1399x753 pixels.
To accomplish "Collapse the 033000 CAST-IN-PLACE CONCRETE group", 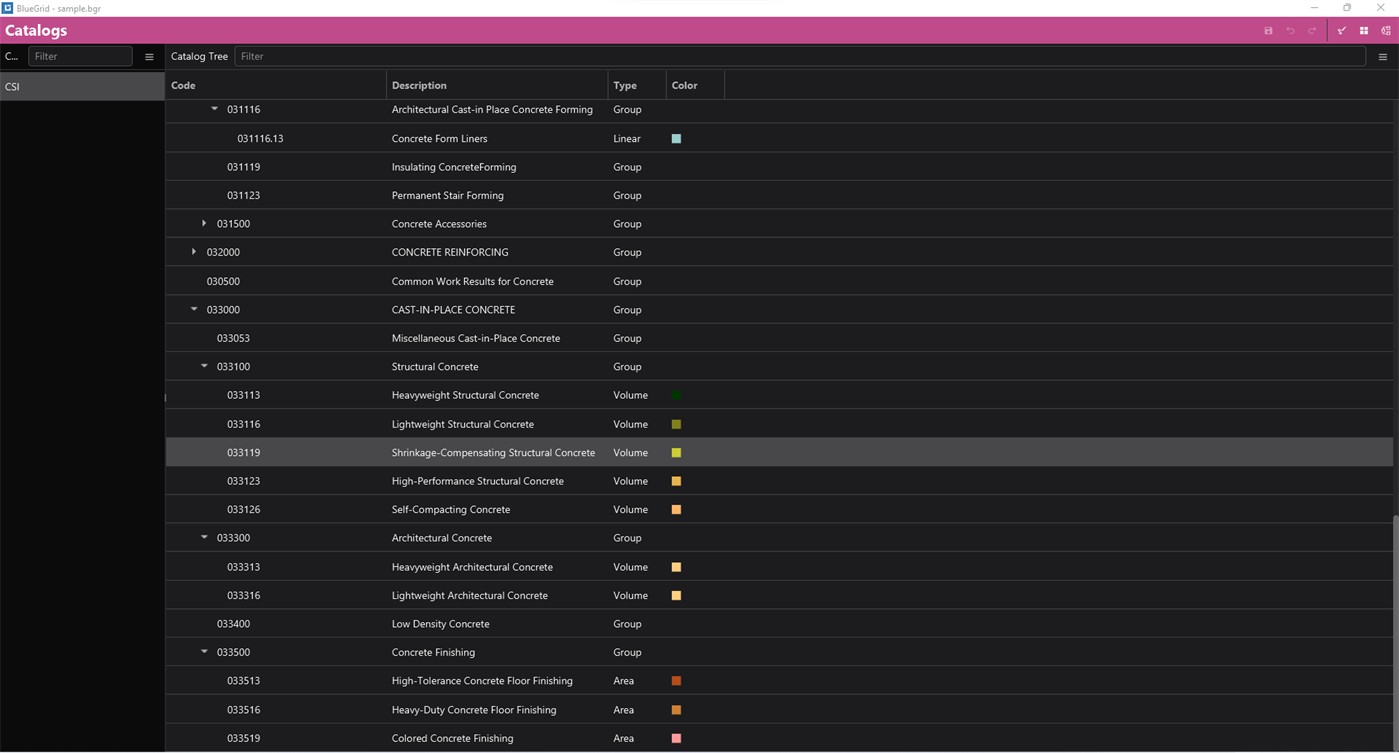I will pos(194,309).
